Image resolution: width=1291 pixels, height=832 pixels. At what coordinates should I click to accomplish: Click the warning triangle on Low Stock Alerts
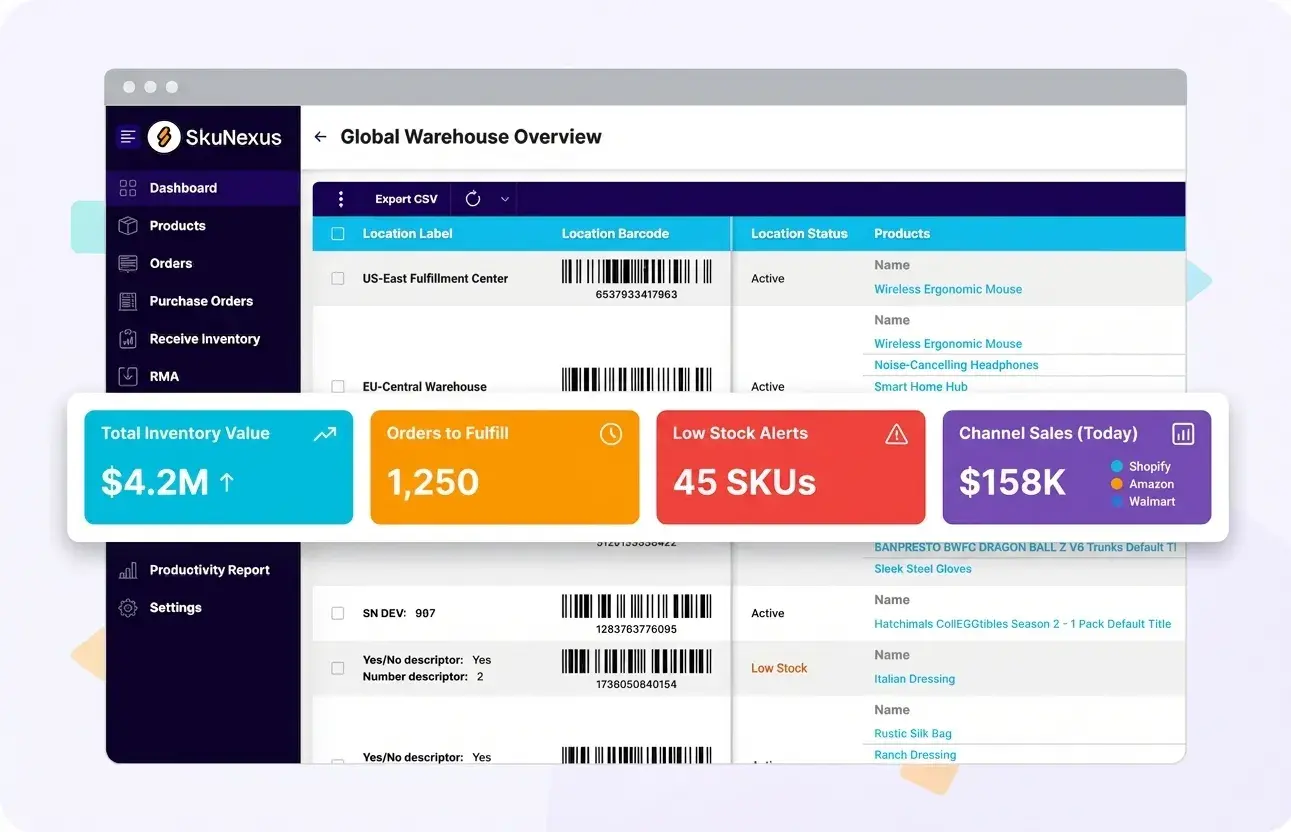(x=896, y=434)
